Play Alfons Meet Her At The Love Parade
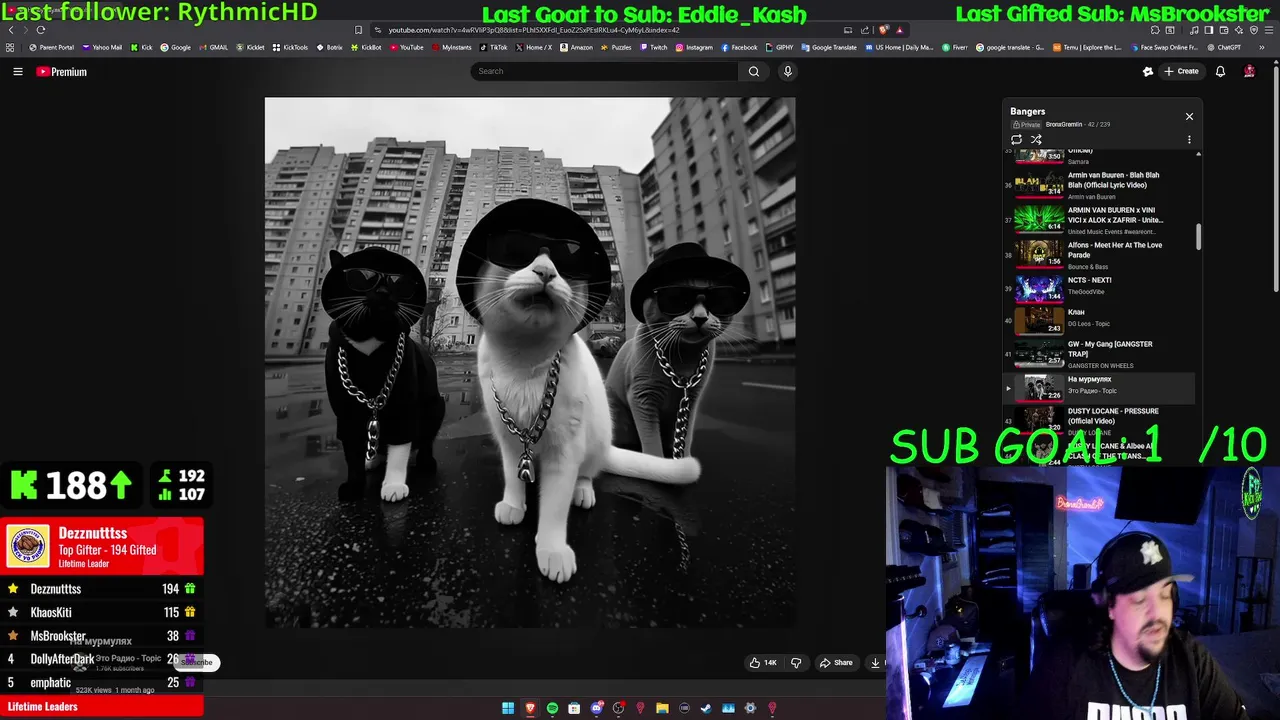1280x720 pixels. (1099, 255)
